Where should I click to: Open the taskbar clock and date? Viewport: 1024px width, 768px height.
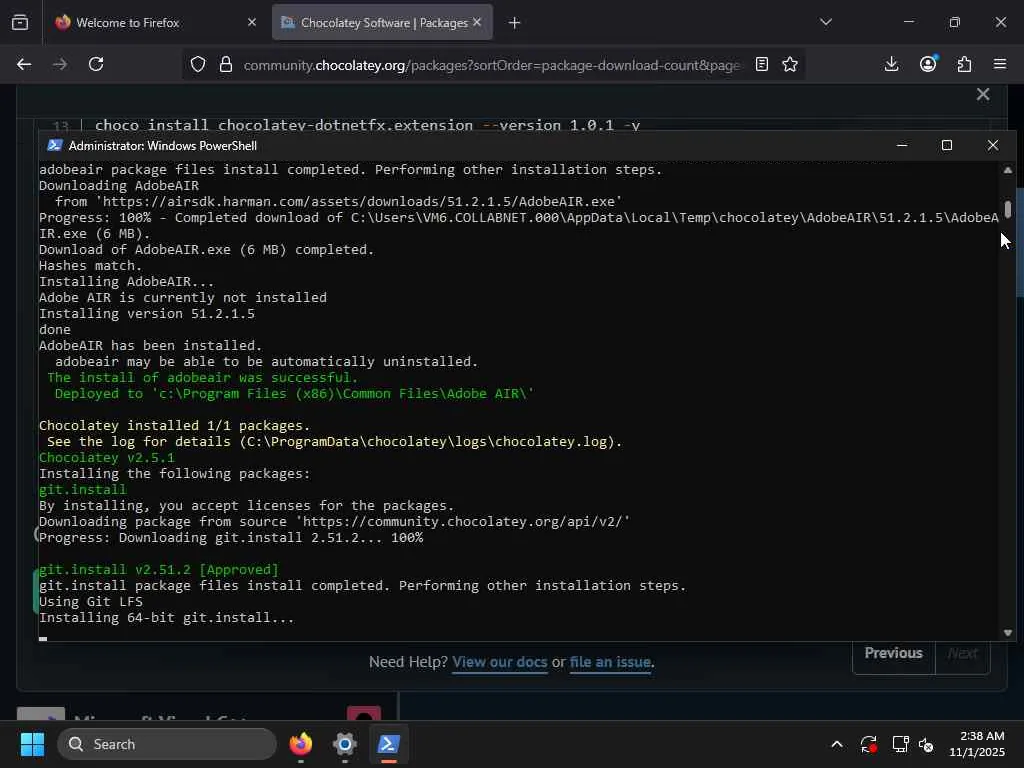click(x=977, y=744)
